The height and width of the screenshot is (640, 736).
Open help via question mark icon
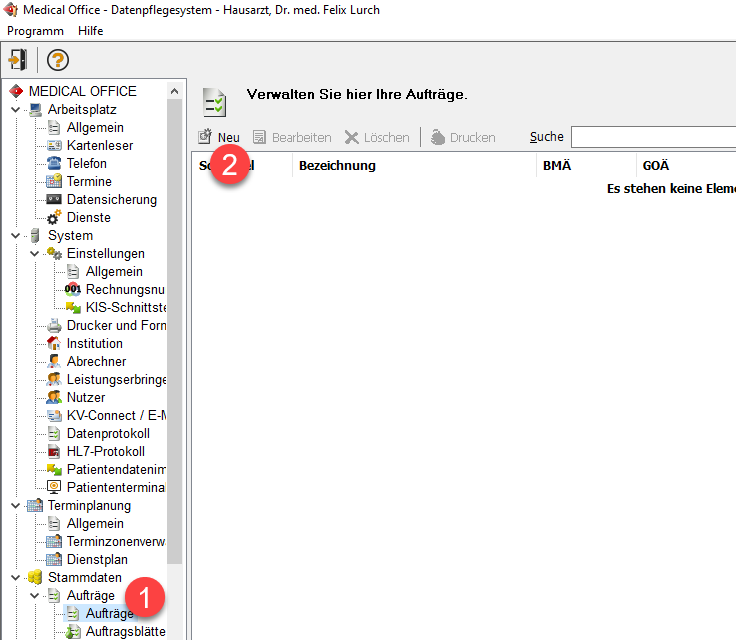[x=58, y=59]
